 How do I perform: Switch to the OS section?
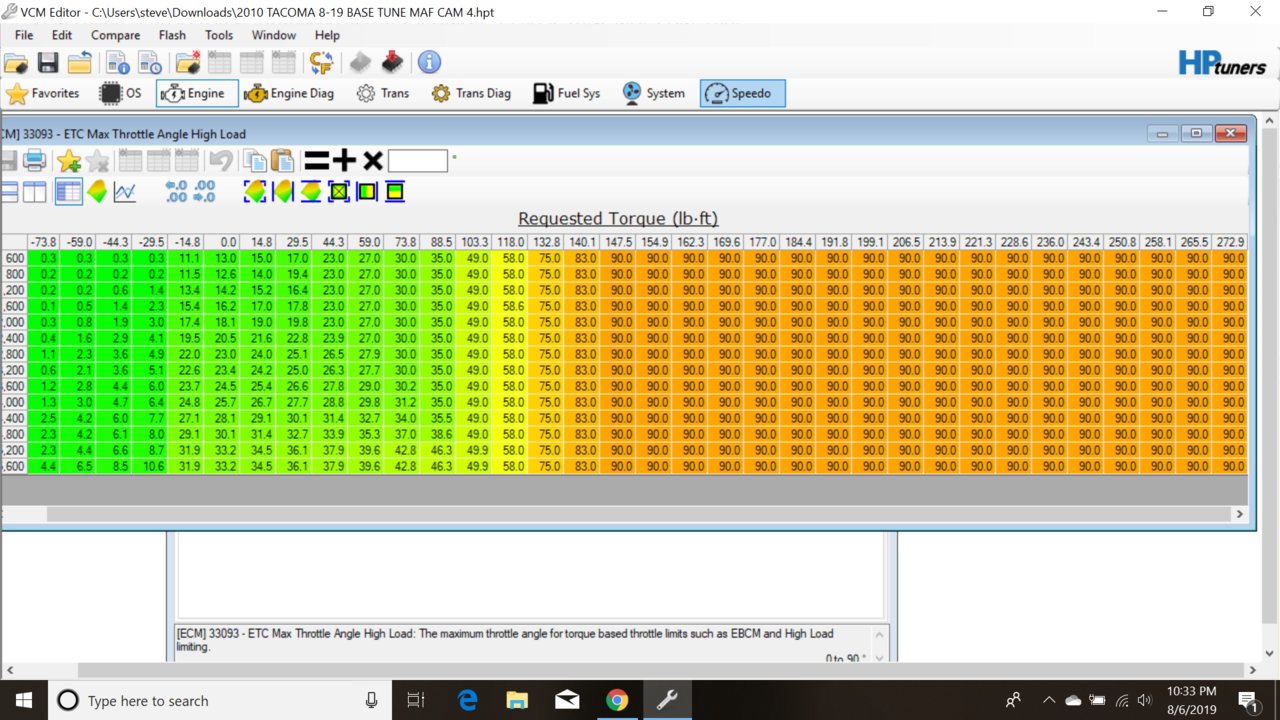tap(121, 94)
